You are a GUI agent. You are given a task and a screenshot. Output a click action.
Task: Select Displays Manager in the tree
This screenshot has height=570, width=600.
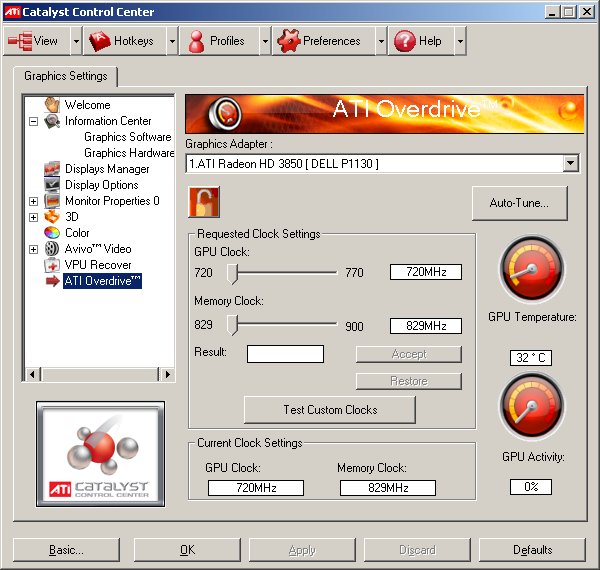107,169
